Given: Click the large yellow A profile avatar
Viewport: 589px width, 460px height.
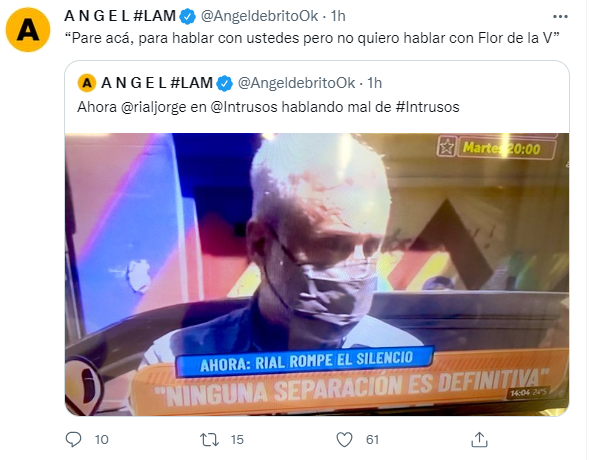Looking at the screenshot, I should point(28,30).
